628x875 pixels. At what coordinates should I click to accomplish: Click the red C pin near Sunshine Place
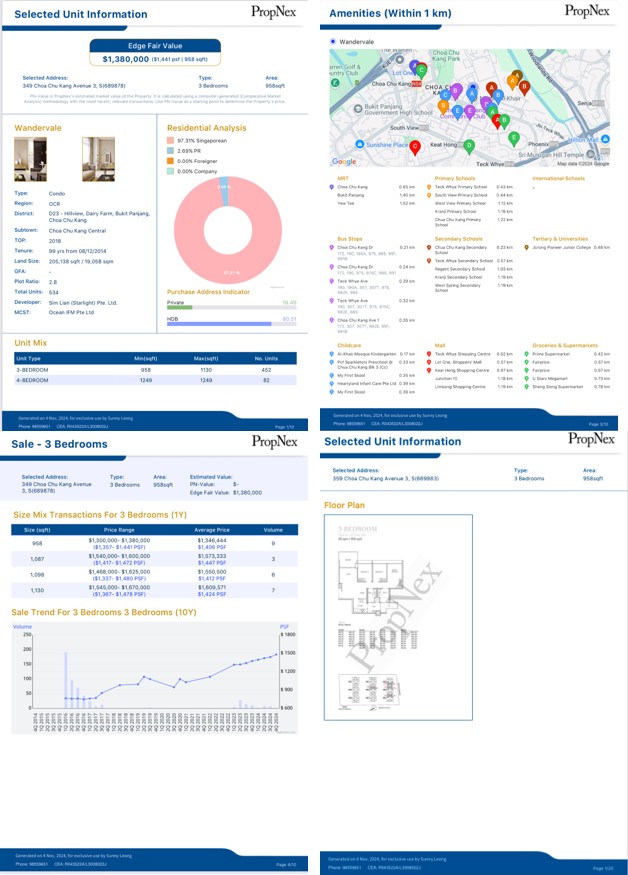[x=415, y=147]
